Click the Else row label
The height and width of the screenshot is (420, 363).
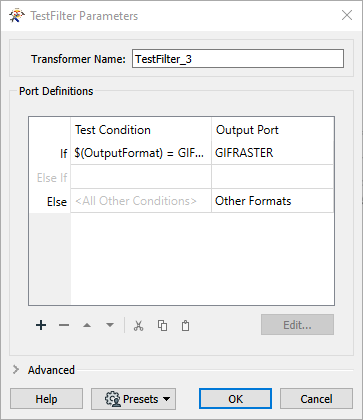(x=57, y=202)
